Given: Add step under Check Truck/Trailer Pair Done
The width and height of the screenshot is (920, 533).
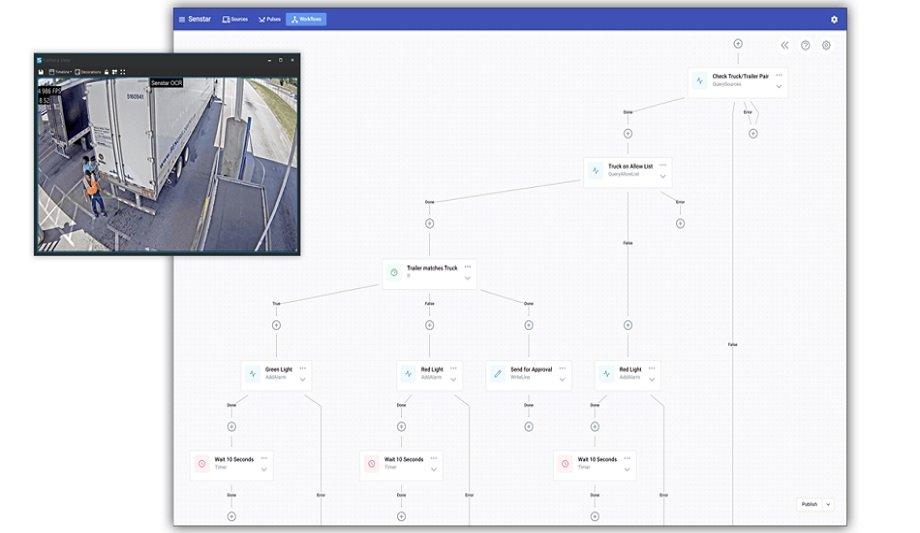Looking at the screenshot, I should (628, 134).
